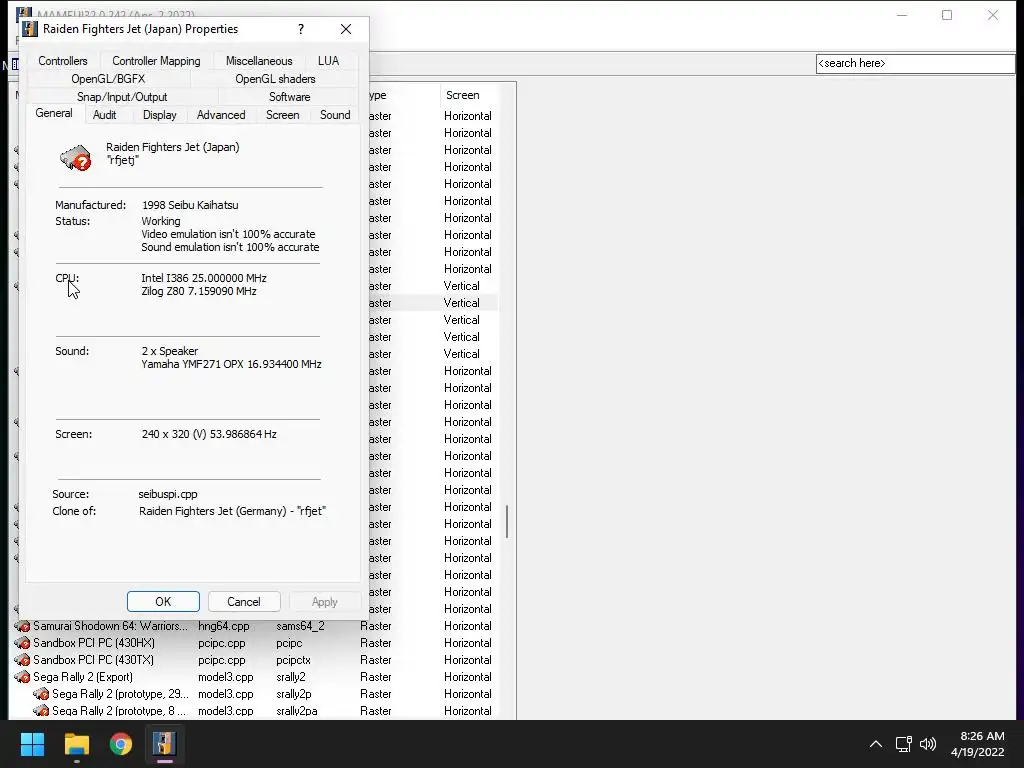The width and height of the screenshot is (1024, 768).
Task: Click the network tray icon
Action: point(904,744)
